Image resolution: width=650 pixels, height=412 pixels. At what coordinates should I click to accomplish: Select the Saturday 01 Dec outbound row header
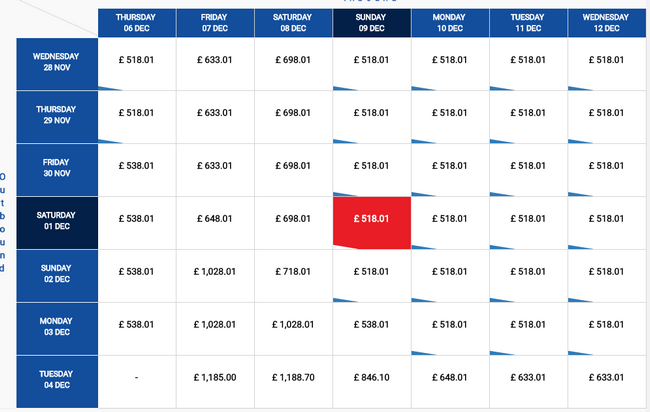point(57,223)
